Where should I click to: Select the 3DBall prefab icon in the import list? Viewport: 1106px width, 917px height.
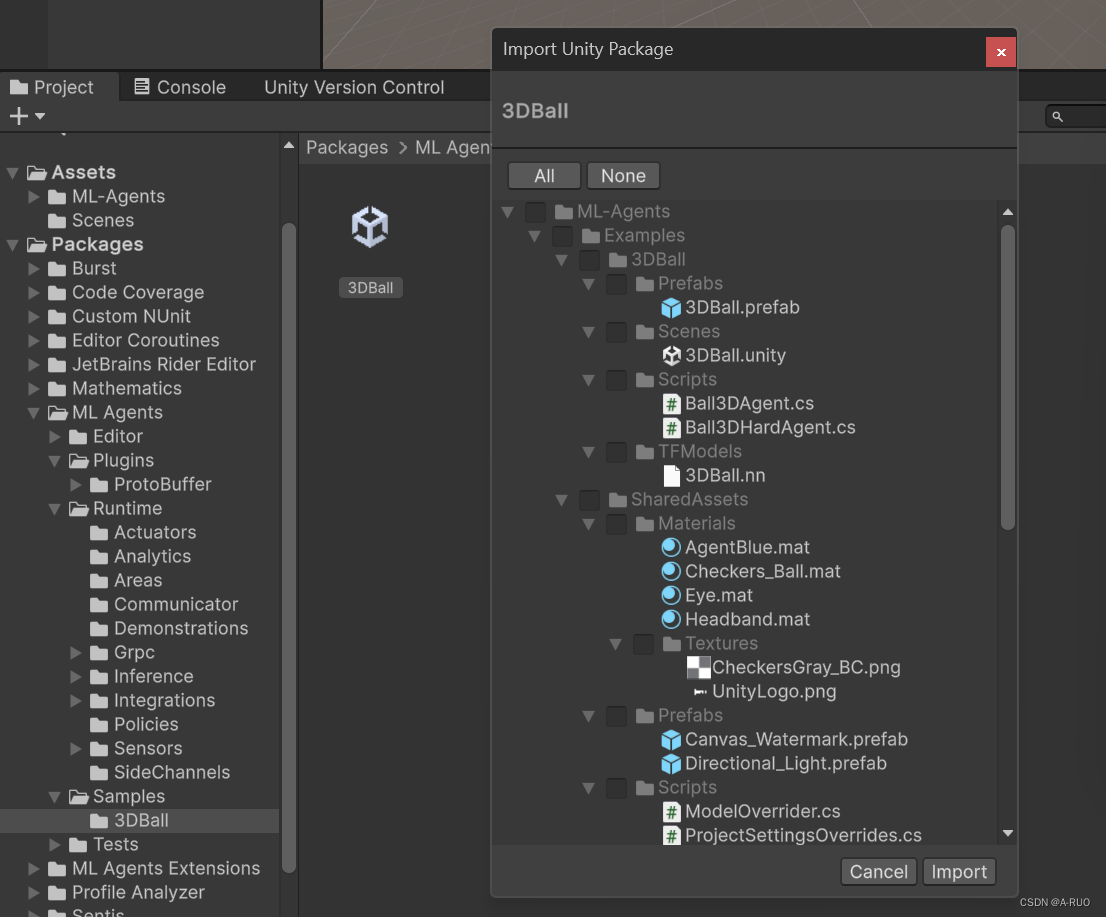tap(671, 307)
